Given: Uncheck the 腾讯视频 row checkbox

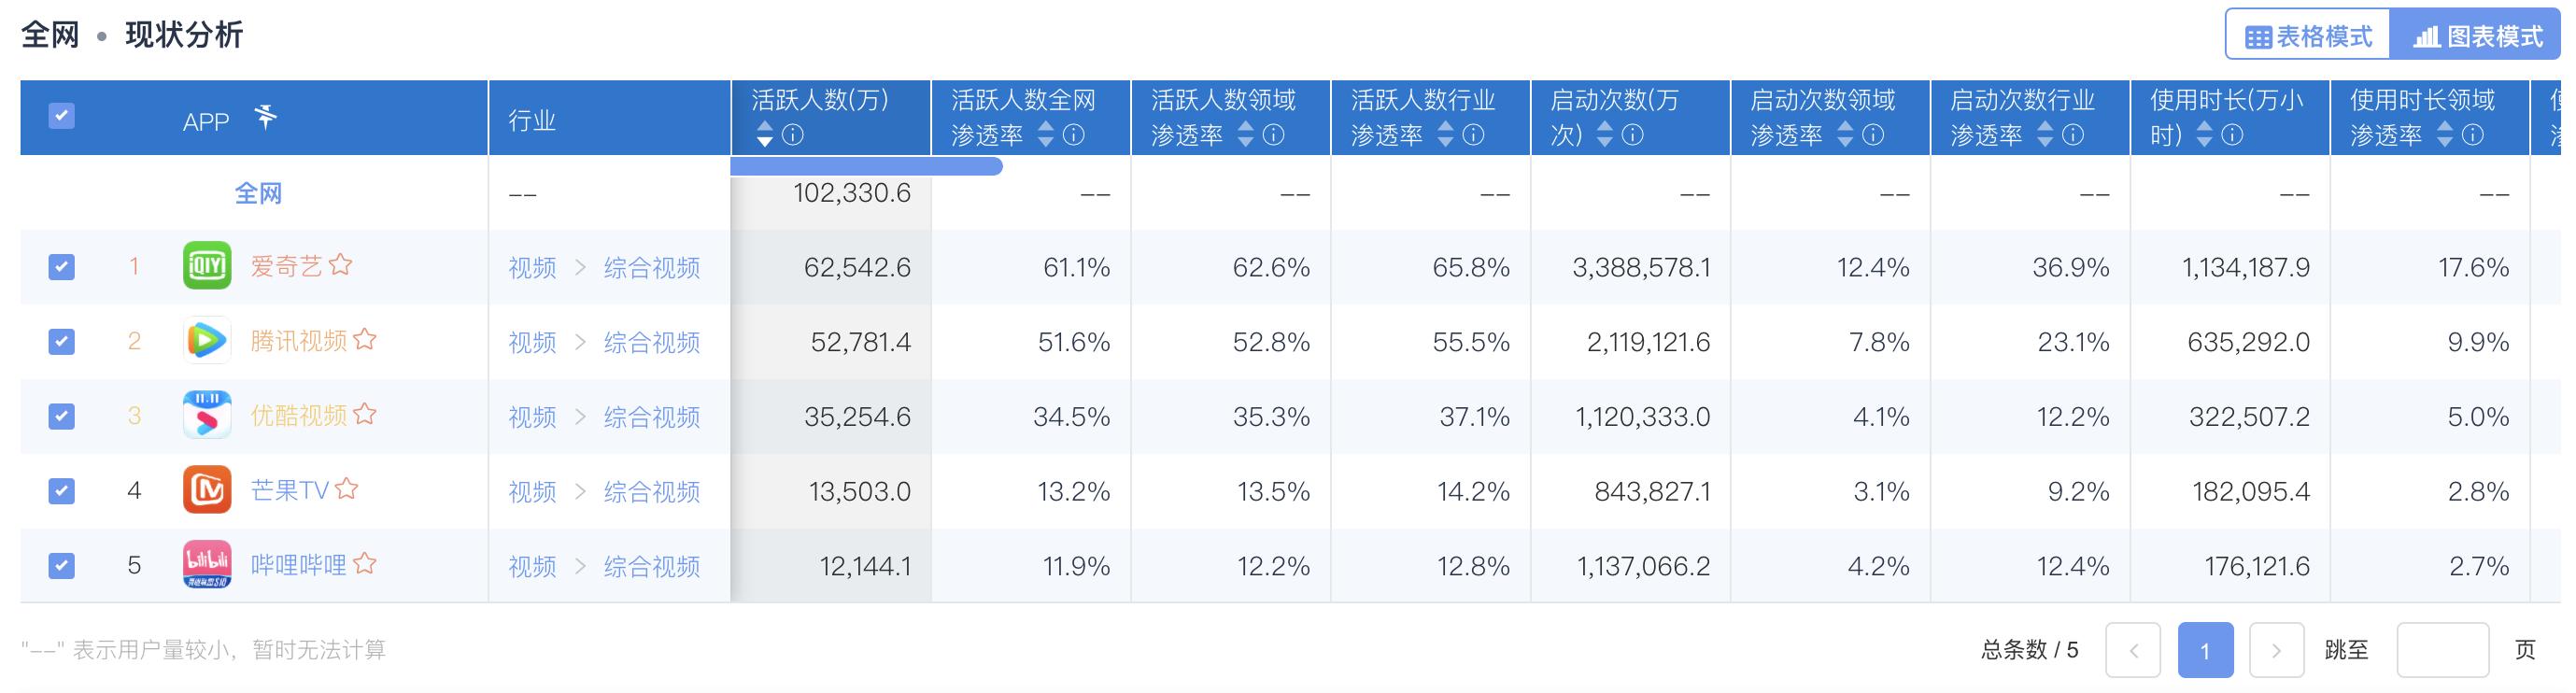Looking at the screenshot, I should 61,342.
